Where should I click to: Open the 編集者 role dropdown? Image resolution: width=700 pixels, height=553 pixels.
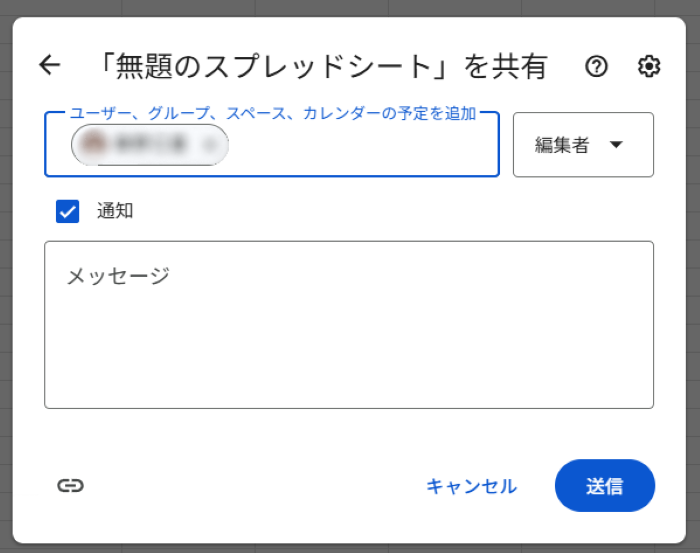click(582, 145)
